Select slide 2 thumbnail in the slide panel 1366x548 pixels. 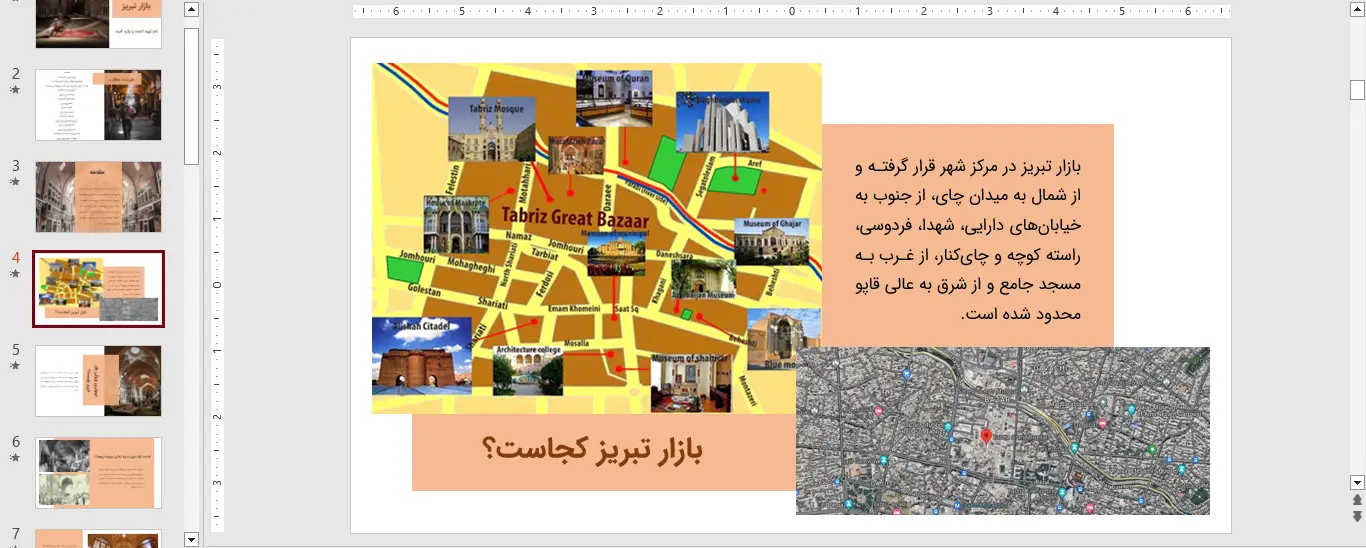point(98,105)
